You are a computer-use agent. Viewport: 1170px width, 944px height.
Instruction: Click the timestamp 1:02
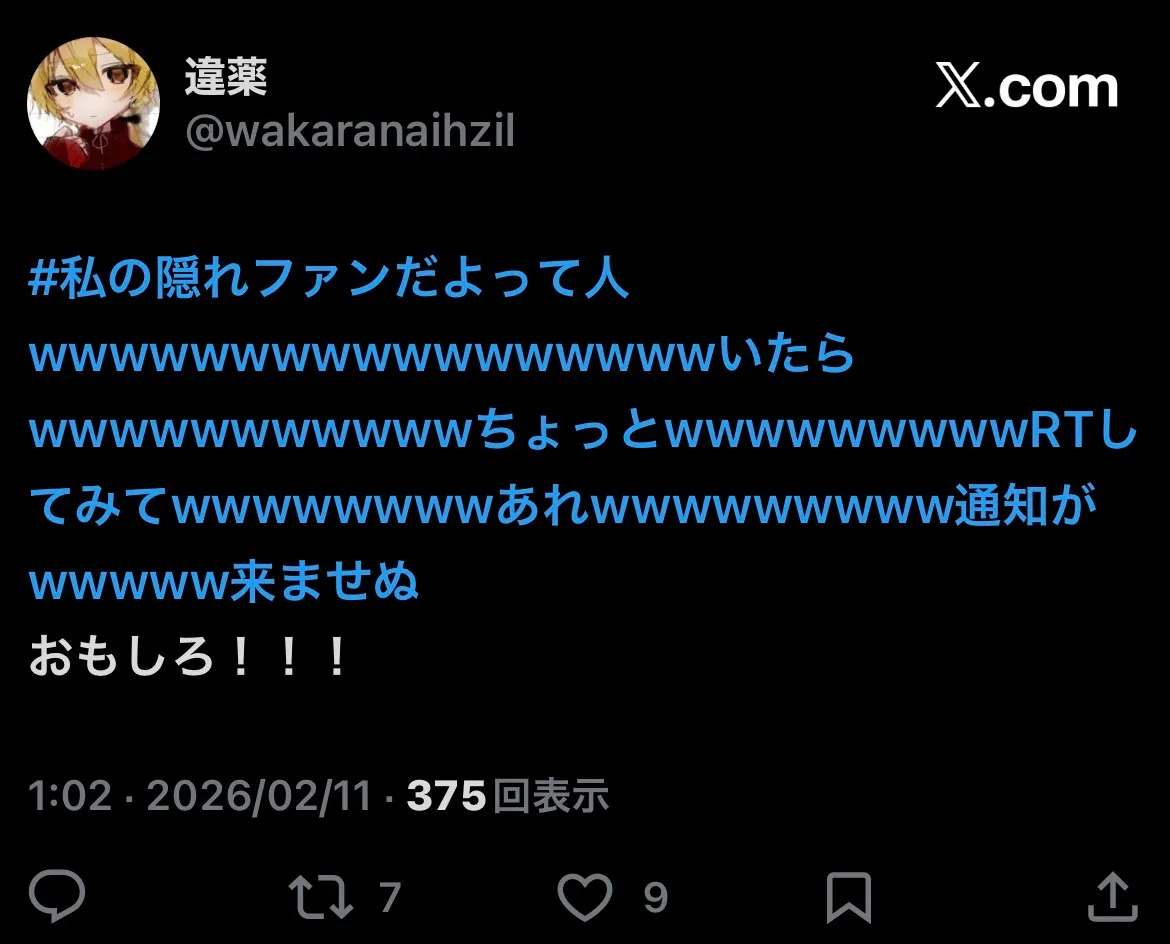(70, 795)
